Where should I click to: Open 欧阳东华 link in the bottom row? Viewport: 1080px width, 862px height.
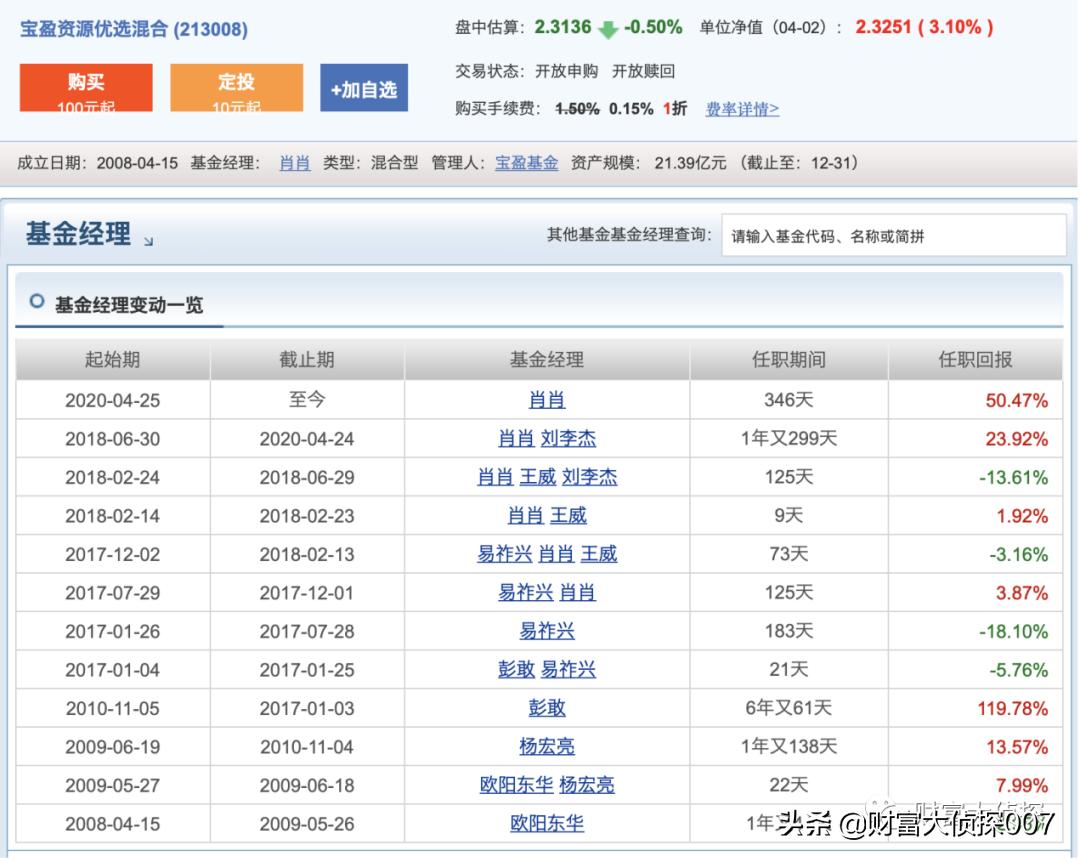click(545, 824)
